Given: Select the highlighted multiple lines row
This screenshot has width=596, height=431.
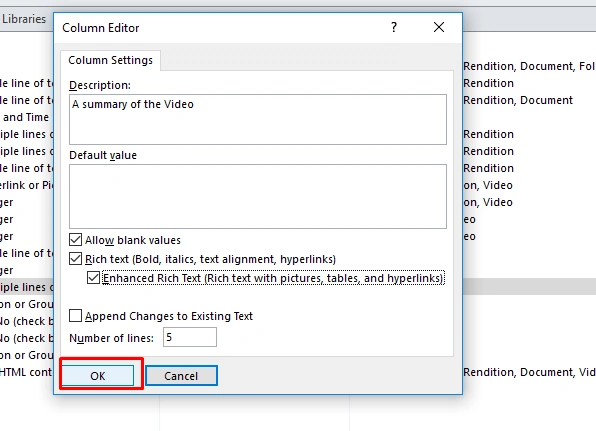Looking at the screenshot, I should (x=27, y=287).
